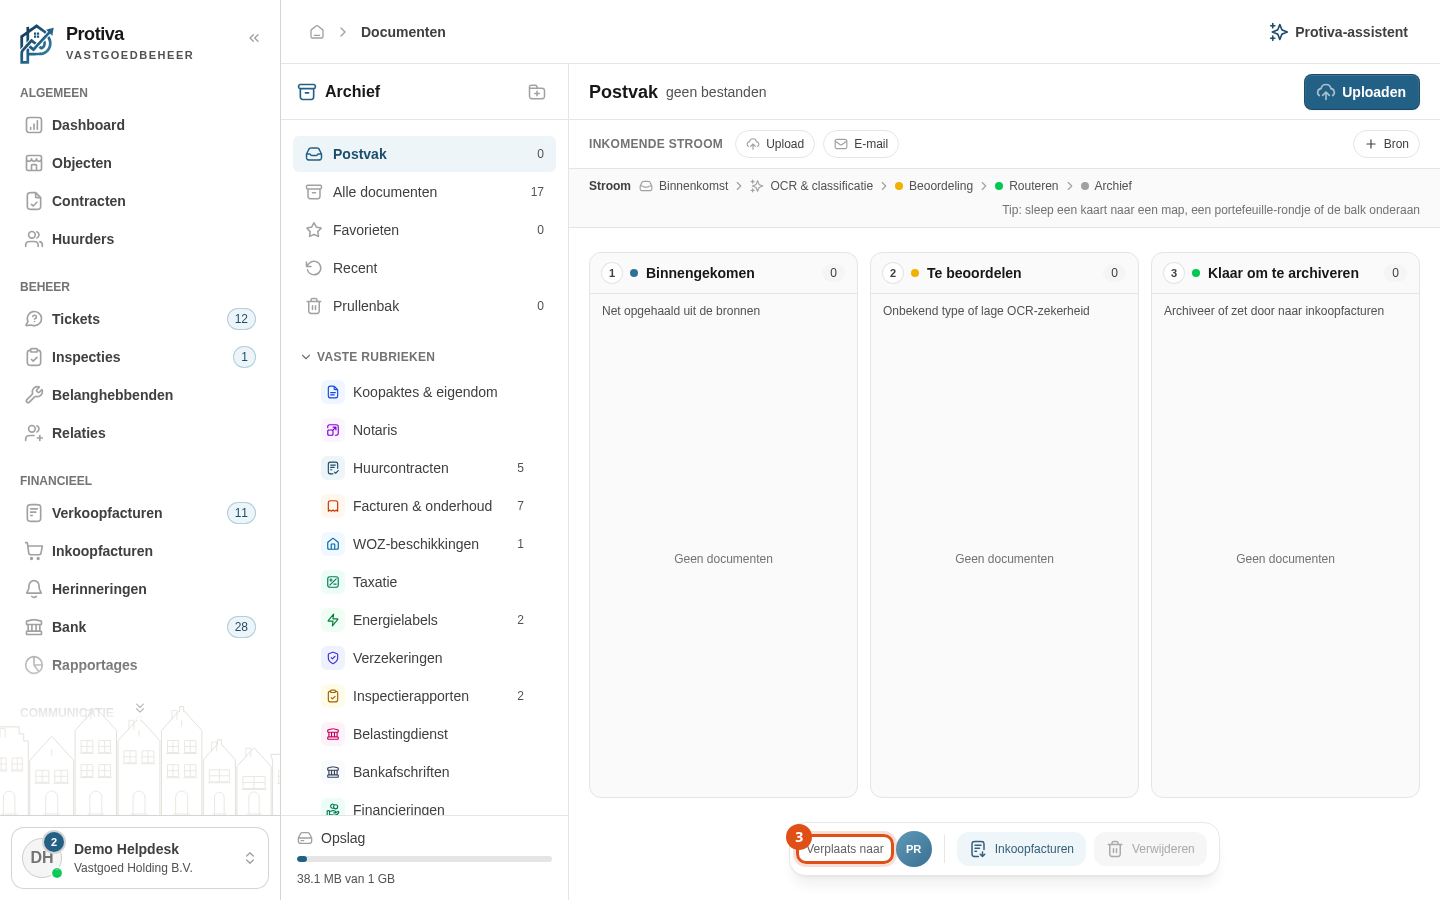Open Belastingdienst rubriek

424,734
